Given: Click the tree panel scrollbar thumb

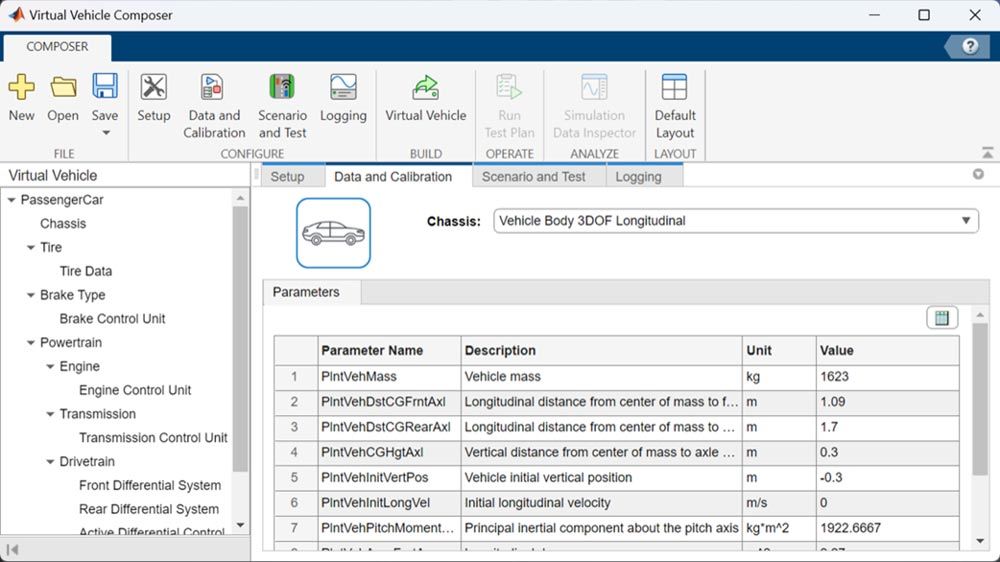Looking at the screenshot, I should pos(240,338).
